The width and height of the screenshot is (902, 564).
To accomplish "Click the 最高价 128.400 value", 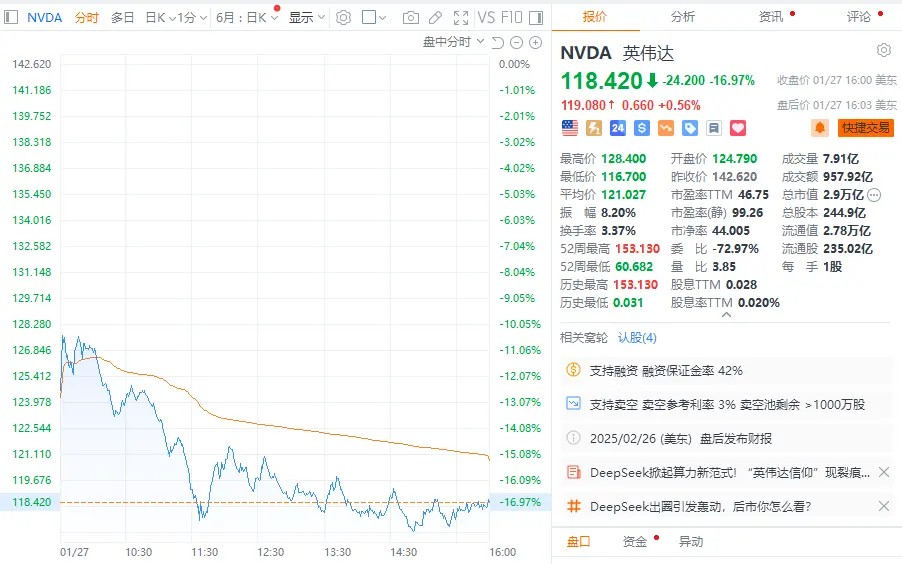I will pos(624,158).
